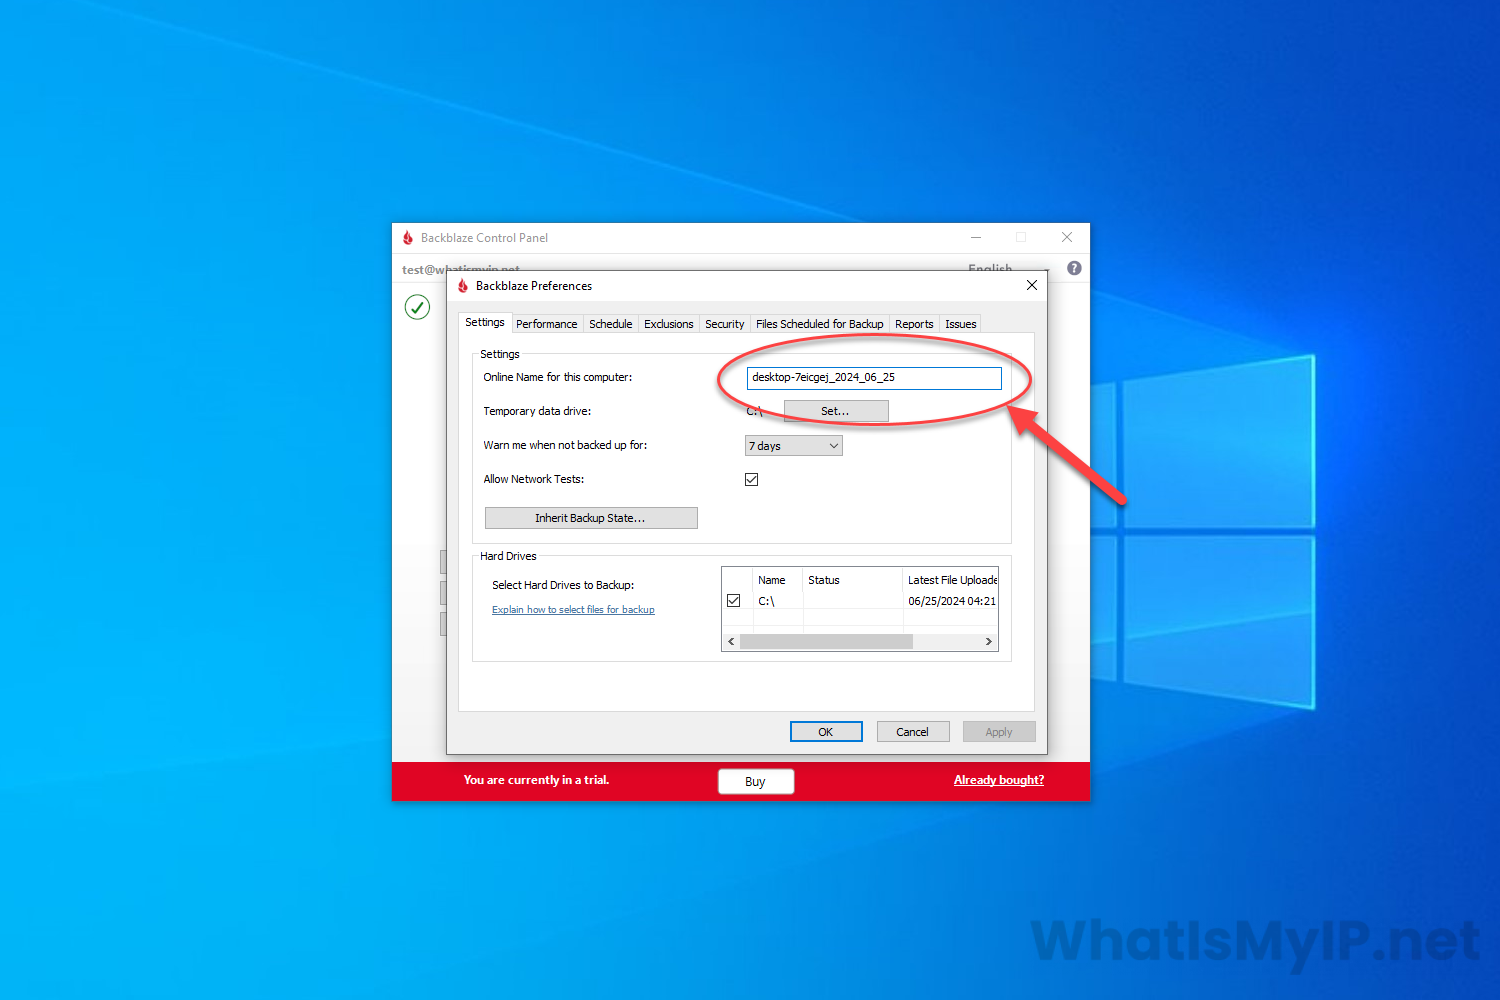Click the Buy button in trial banner
Image resolution: width=1500 pixels, height=1000 pixels.
click(x=756, y=782)
